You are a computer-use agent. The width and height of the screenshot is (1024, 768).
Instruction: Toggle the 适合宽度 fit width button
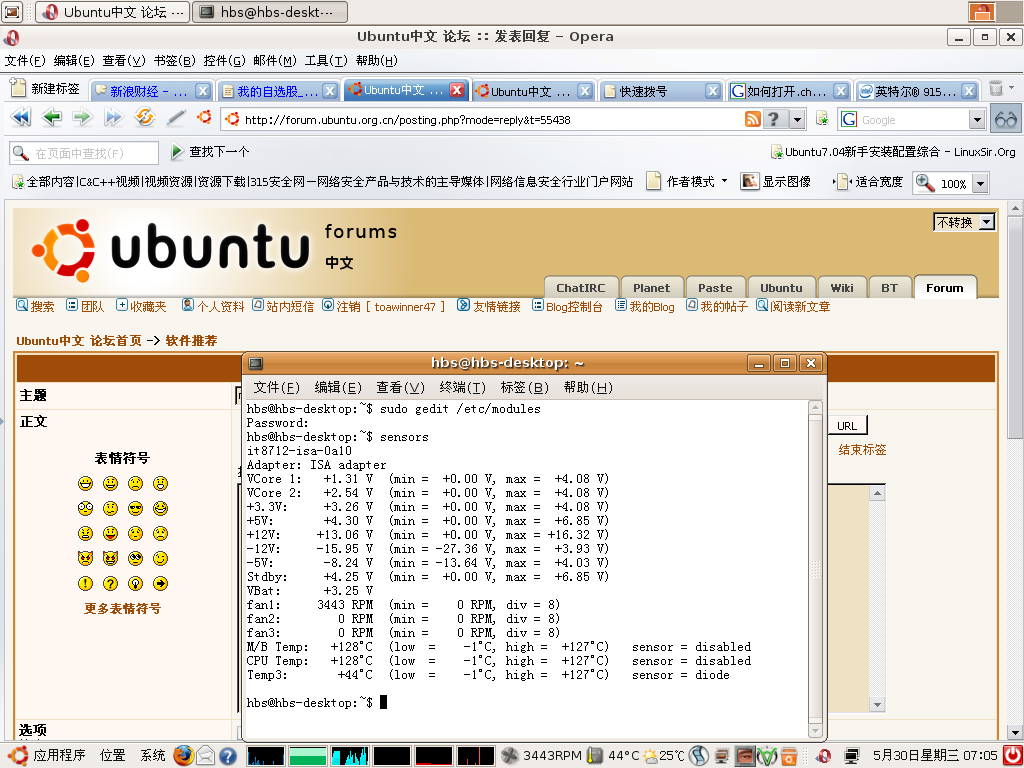(868, 182)
